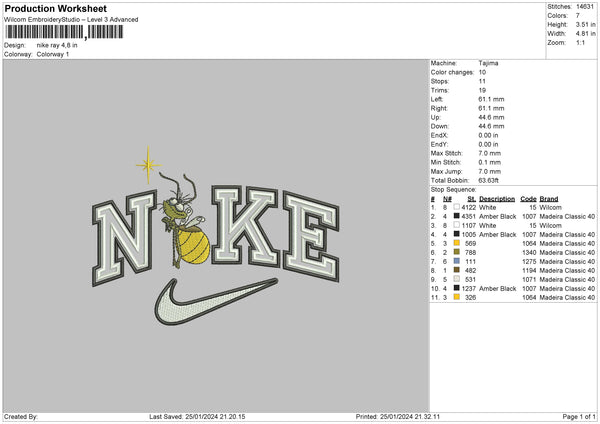The width and height of the screenshot is (600, 424).
Task: Click the Min Stitch value 0.1 mm
Action: [489, 162]
